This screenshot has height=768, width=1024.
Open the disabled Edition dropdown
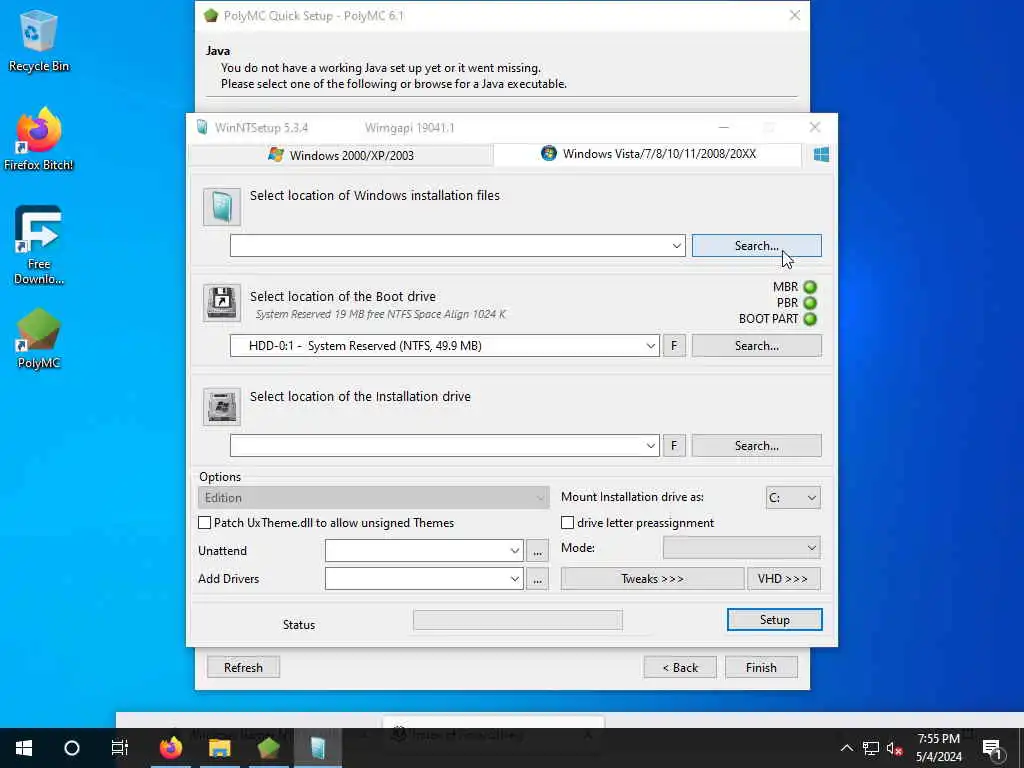point(374,498)
